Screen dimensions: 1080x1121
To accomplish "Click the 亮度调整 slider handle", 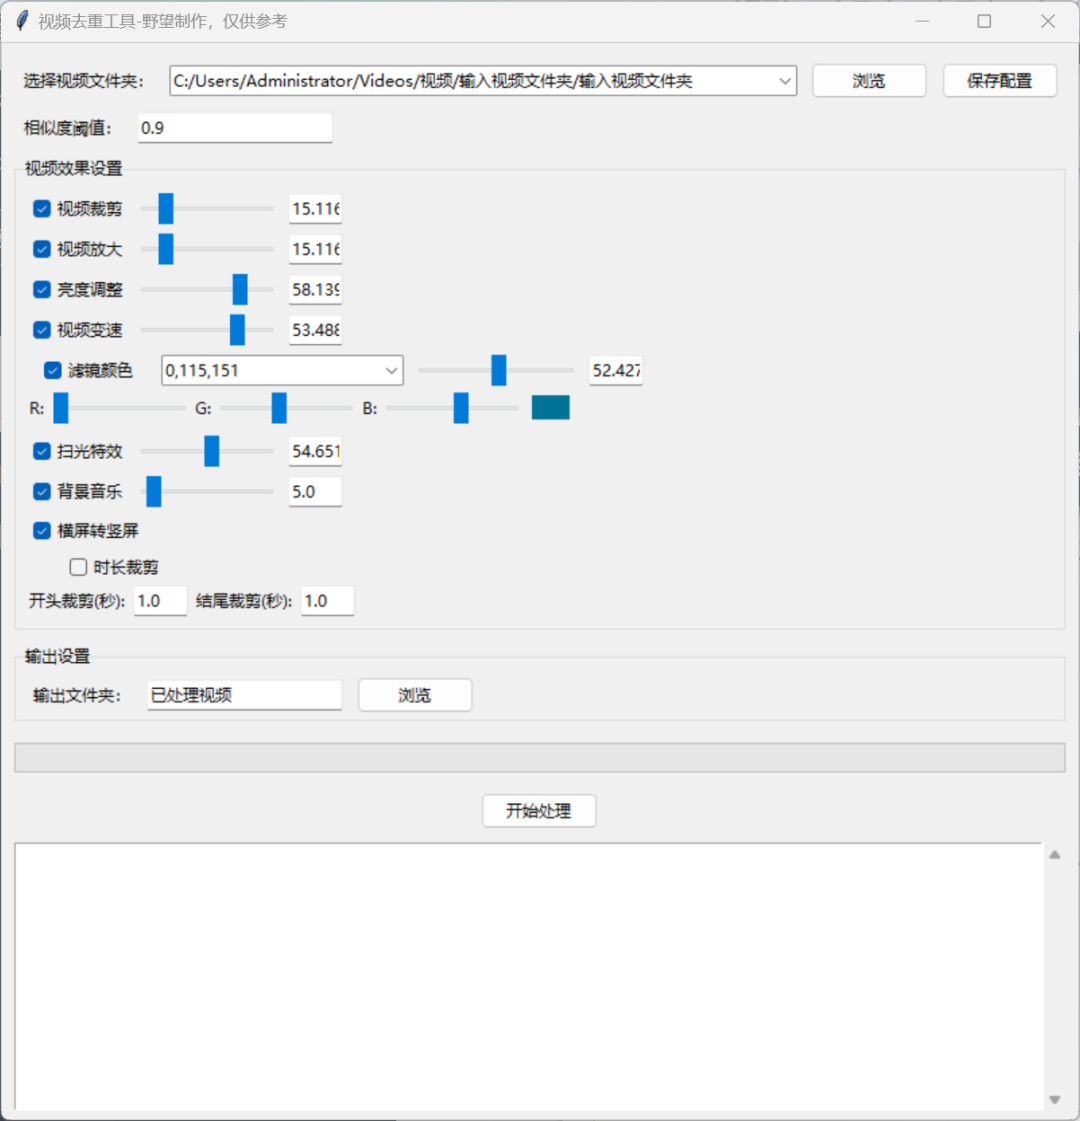I will [x=240, y=290].
